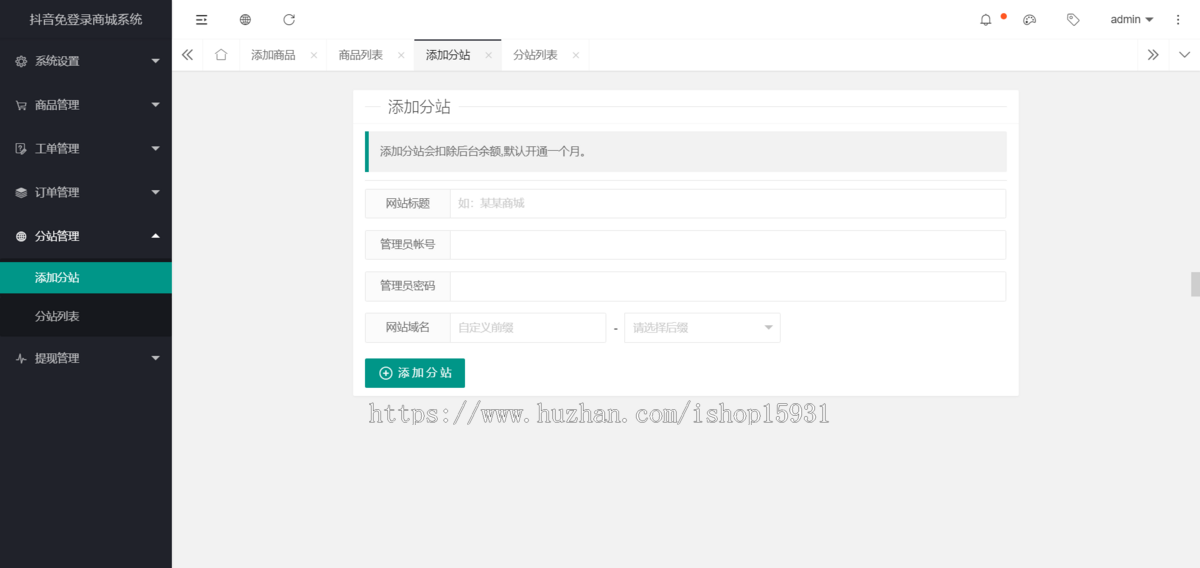Close the 商品列表 tab
Viewport: 1200px width, 568px height.
click(x=401, y=56)
